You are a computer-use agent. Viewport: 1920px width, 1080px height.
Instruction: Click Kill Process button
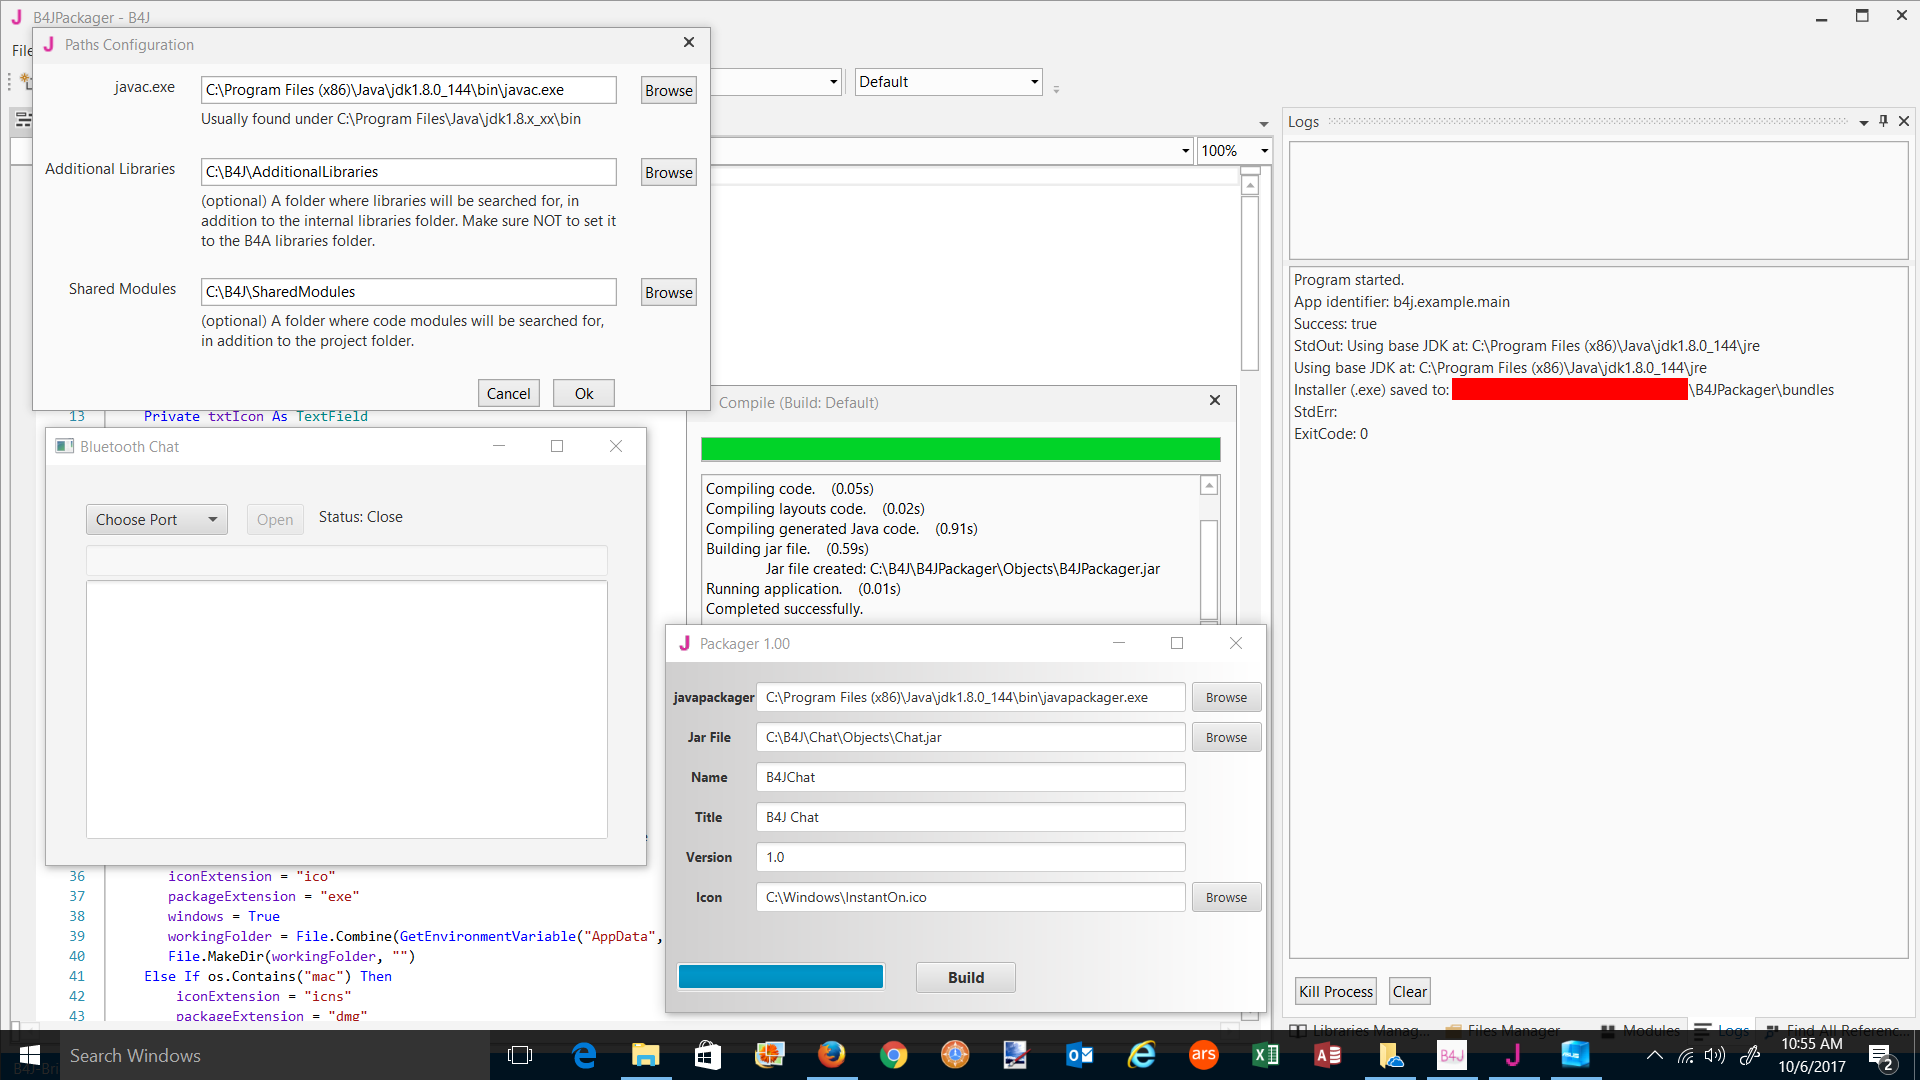[x=1335, y=991]
